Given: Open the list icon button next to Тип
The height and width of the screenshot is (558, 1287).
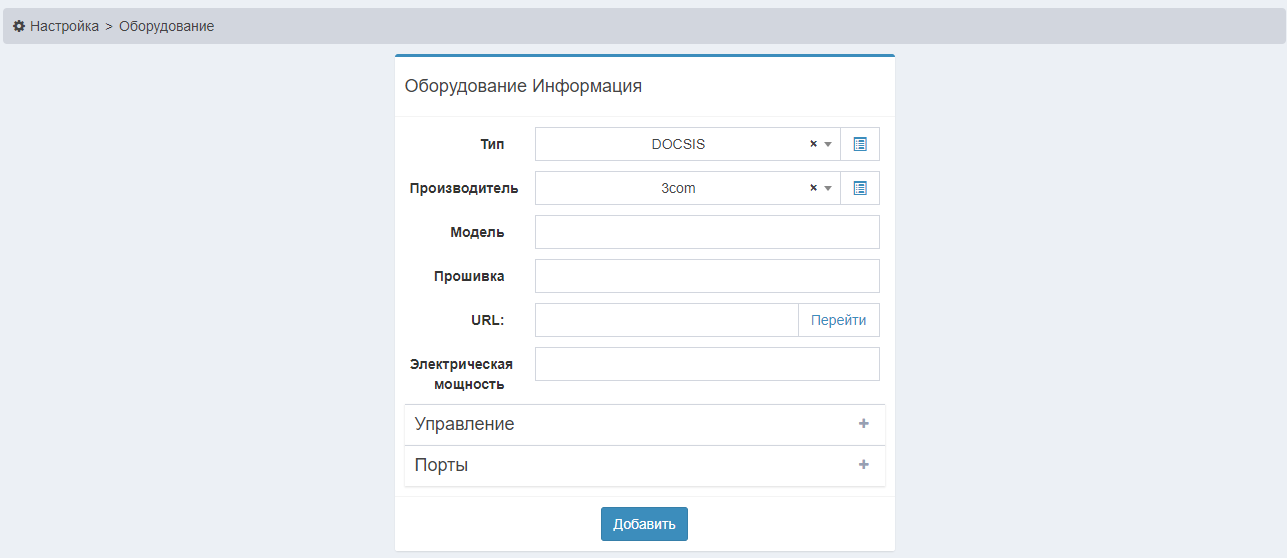Looking at the screenshot, I should (860, 144).
